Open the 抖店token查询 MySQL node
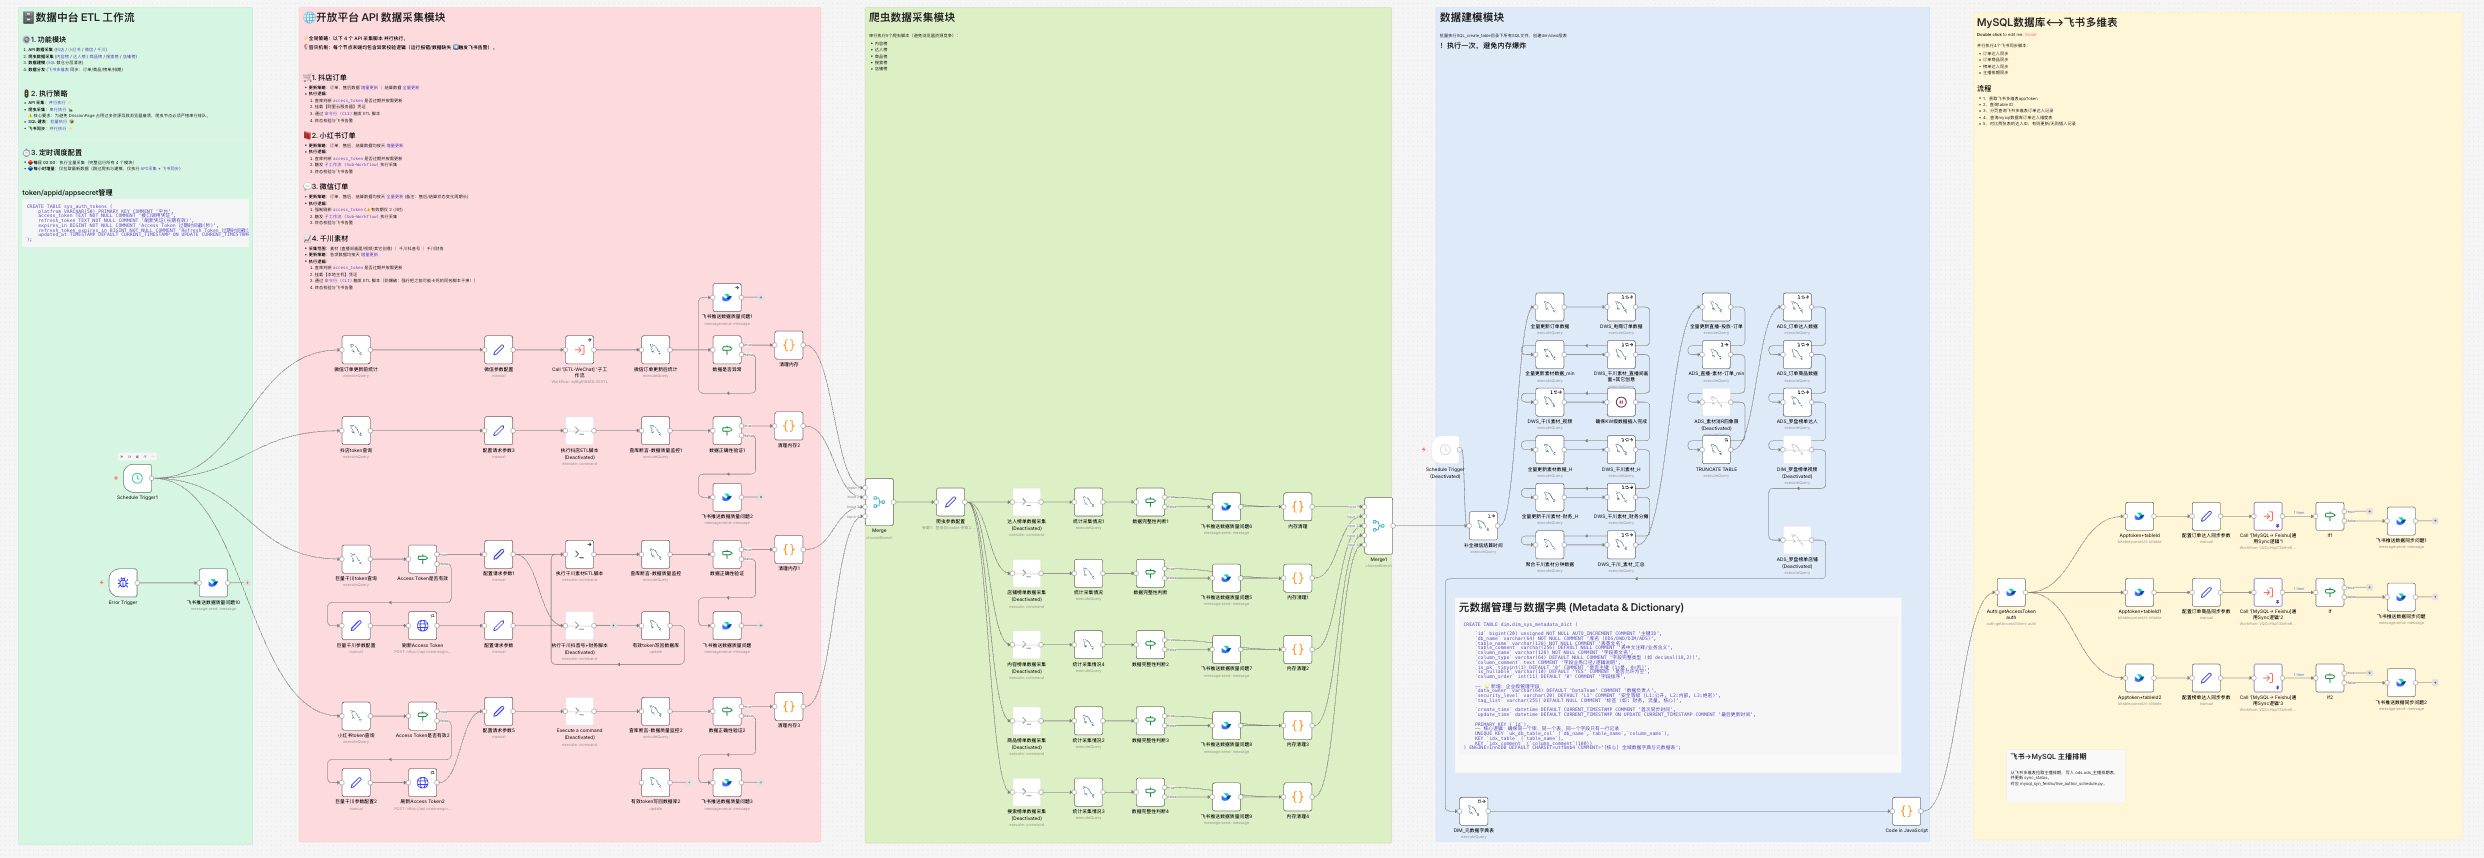Viewport: 2484px width, 858px height. pos(356,431)
